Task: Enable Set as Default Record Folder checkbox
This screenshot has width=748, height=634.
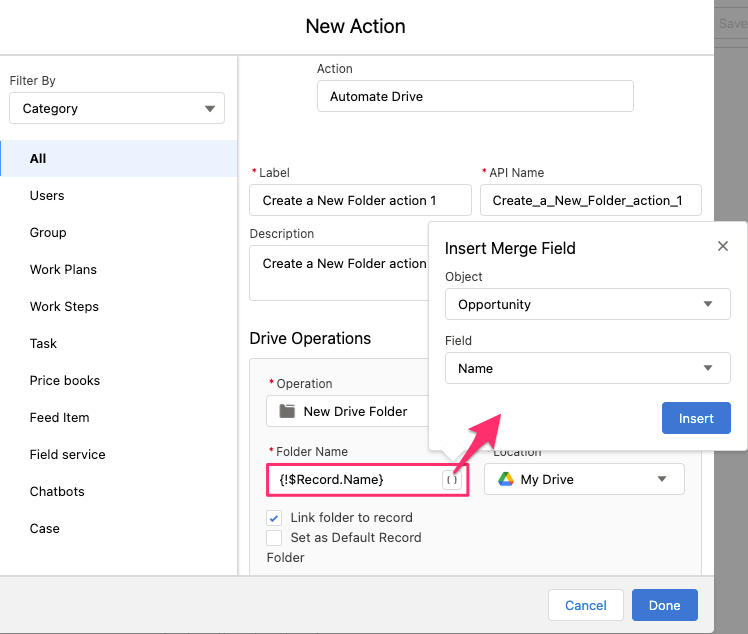Action: coord(274,538)
